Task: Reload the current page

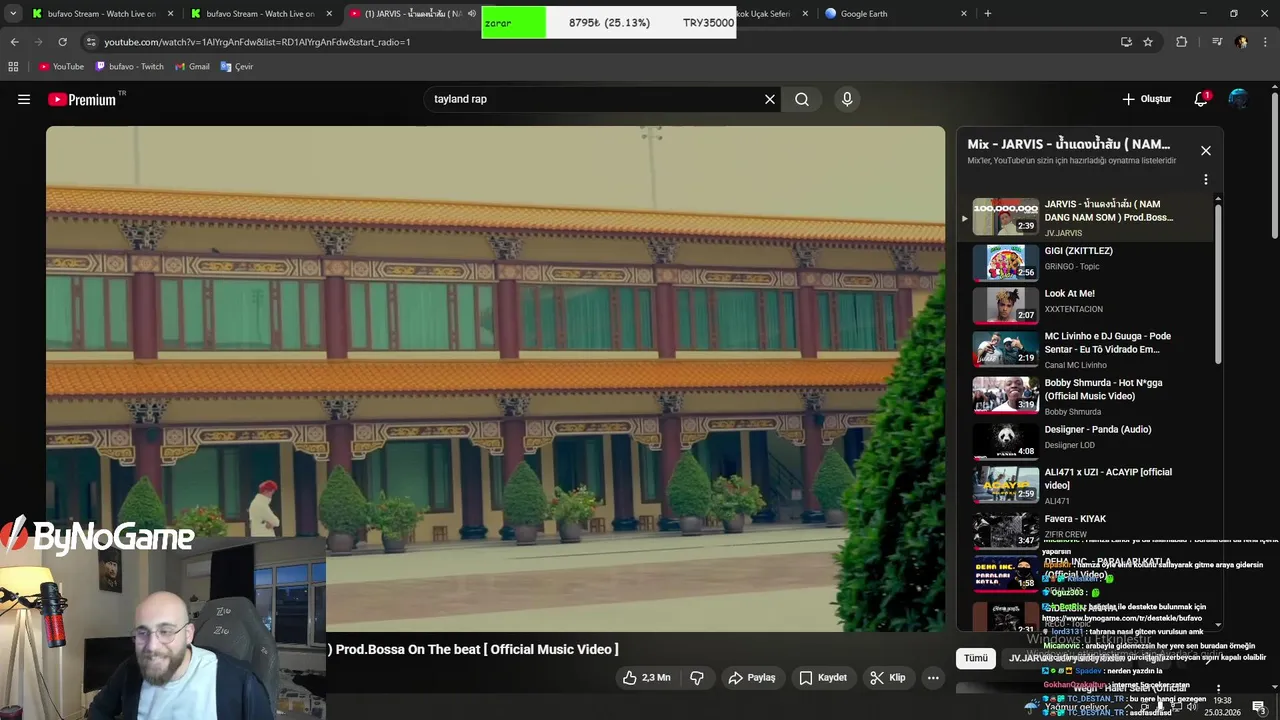Action: [62, 42]
